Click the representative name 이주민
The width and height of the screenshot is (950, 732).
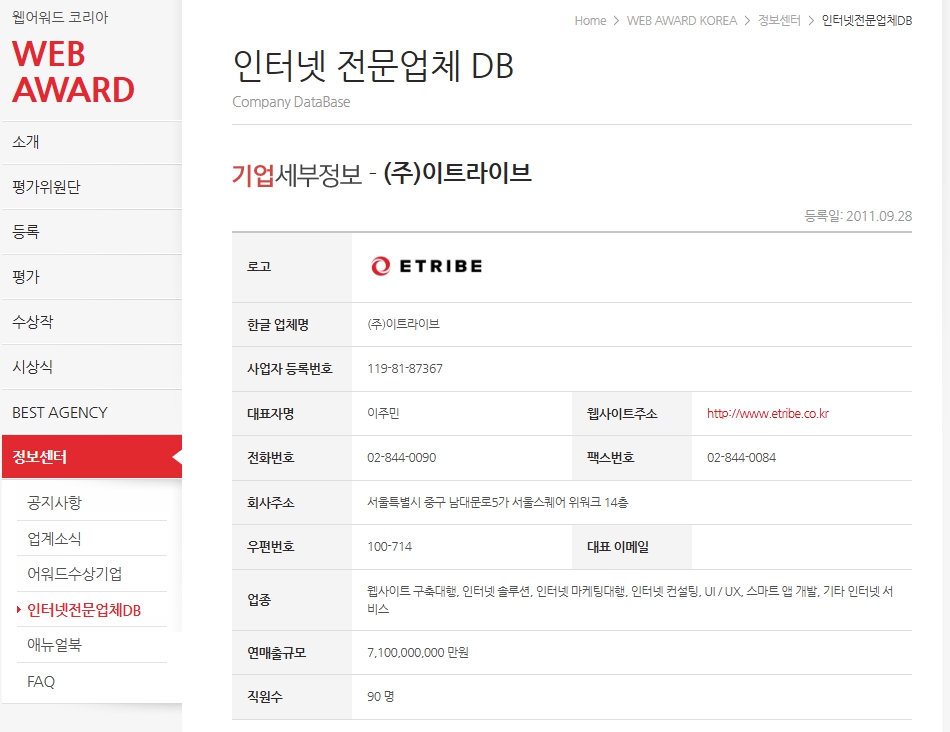(x=383, y=413)
